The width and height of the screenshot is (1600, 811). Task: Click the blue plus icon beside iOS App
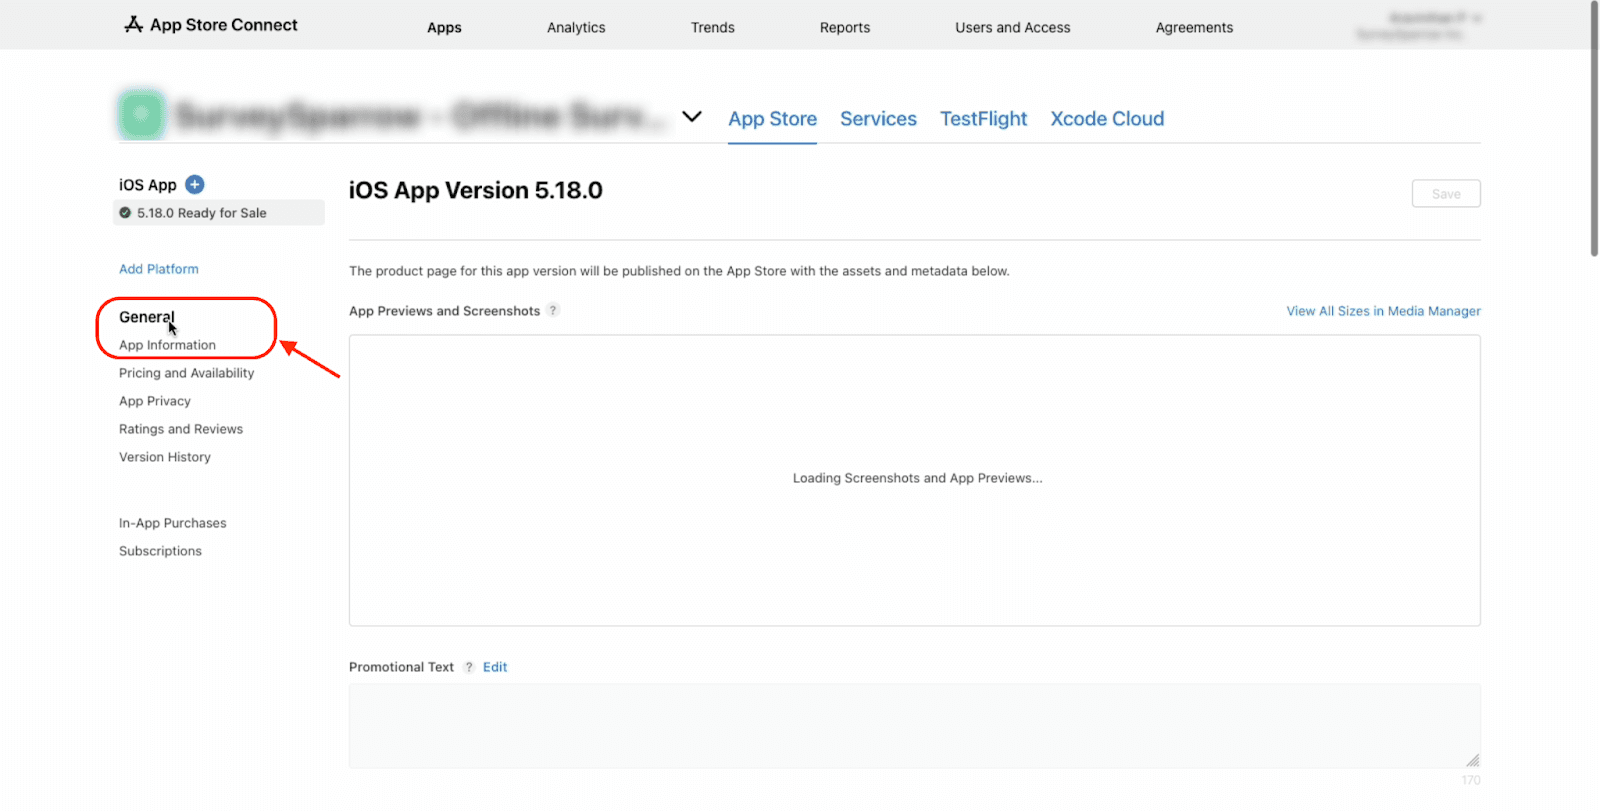point(195,185)
